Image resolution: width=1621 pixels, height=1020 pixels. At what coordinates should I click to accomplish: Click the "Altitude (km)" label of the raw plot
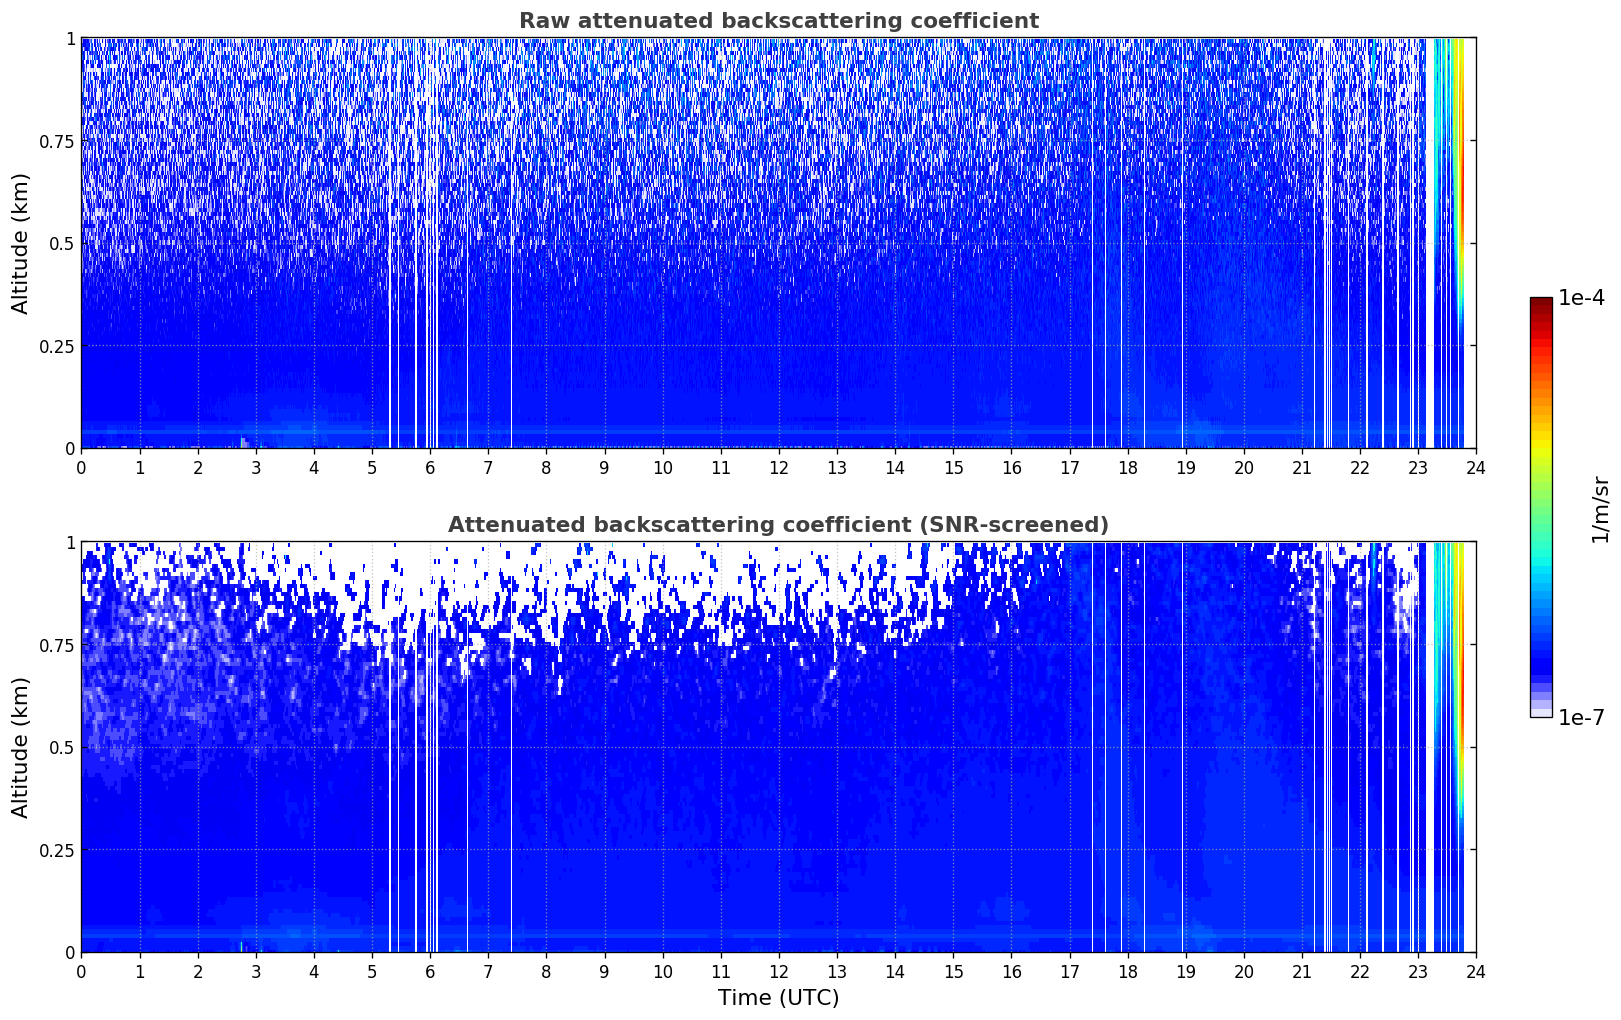point(21,243)
